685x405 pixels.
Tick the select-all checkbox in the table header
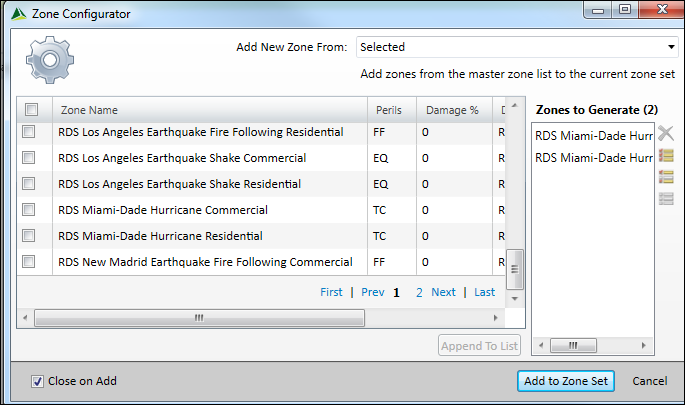click(x=31, y=110)
